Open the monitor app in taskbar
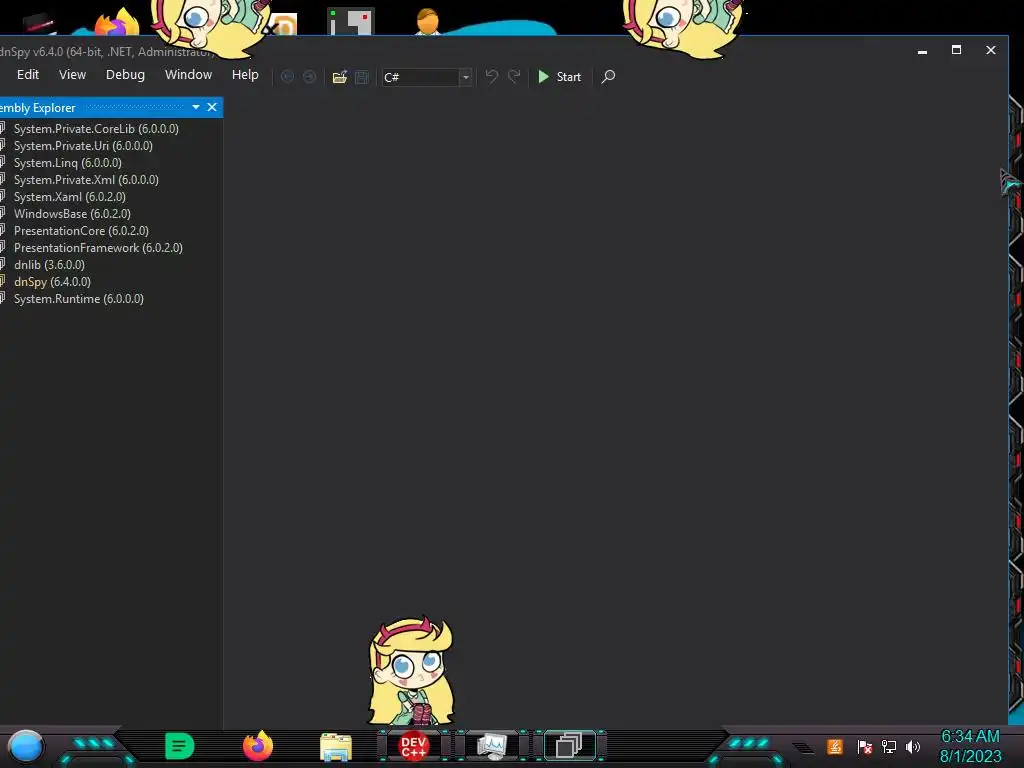 492,746
